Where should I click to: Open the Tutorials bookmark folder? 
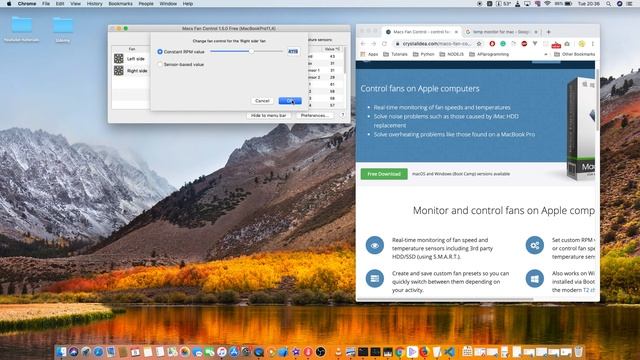(396, 54)
